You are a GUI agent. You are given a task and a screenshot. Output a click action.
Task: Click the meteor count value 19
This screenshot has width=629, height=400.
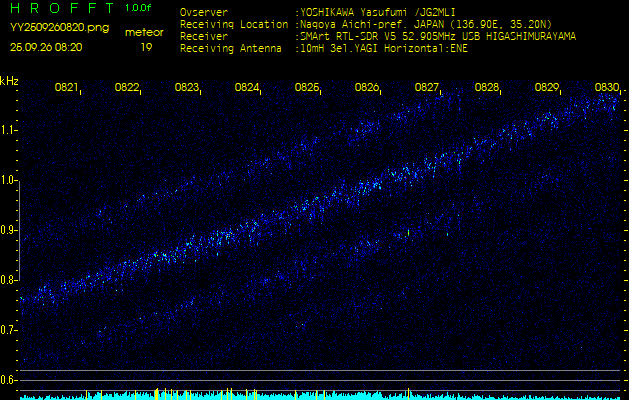click(x=146, y=47)
